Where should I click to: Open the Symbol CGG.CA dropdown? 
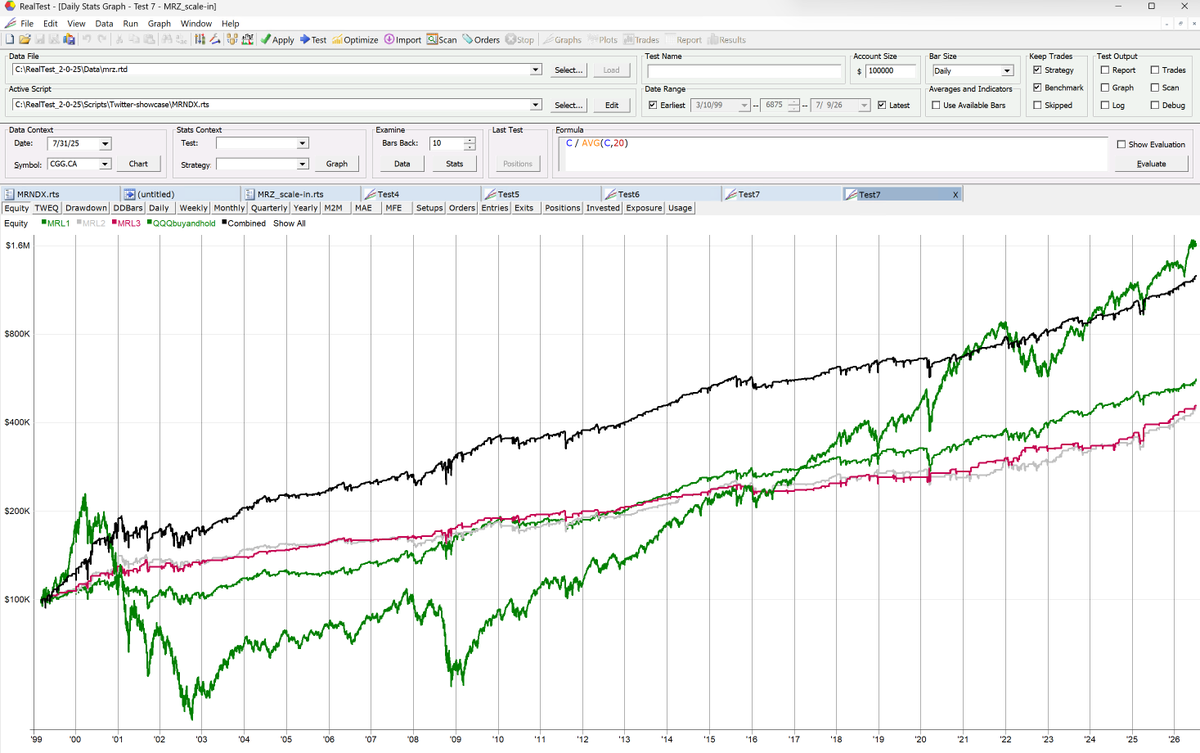click(105, 164)
